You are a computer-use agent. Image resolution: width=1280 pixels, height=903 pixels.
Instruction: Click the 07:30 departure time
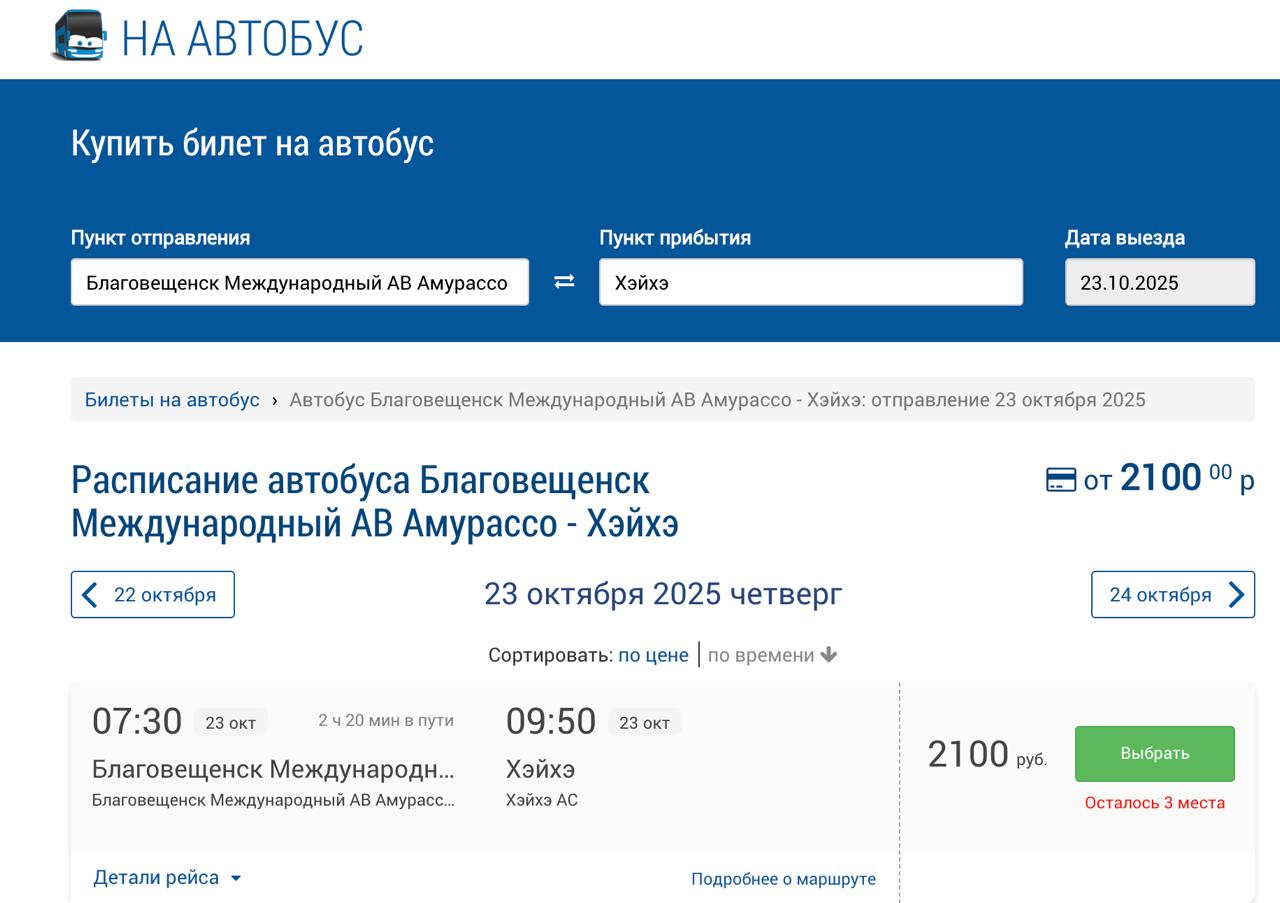(x=137, y=721)
